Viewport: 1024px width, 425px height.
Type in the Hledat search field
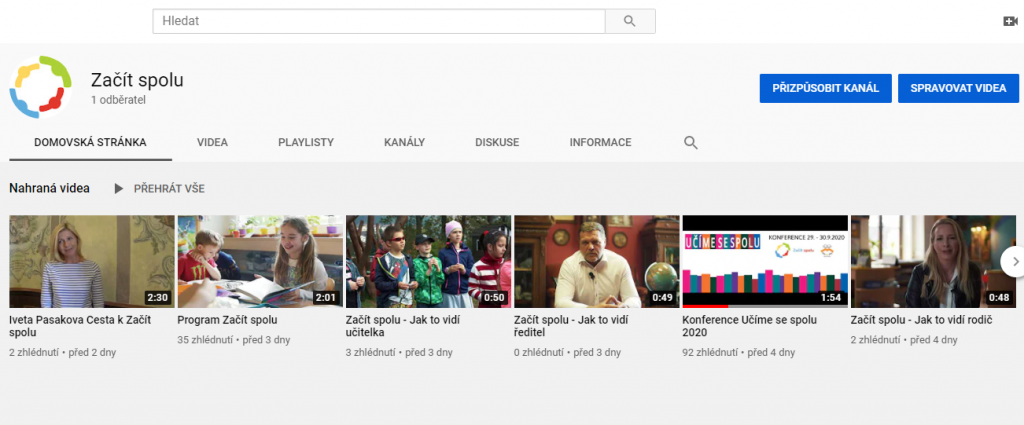pos(379,21)
